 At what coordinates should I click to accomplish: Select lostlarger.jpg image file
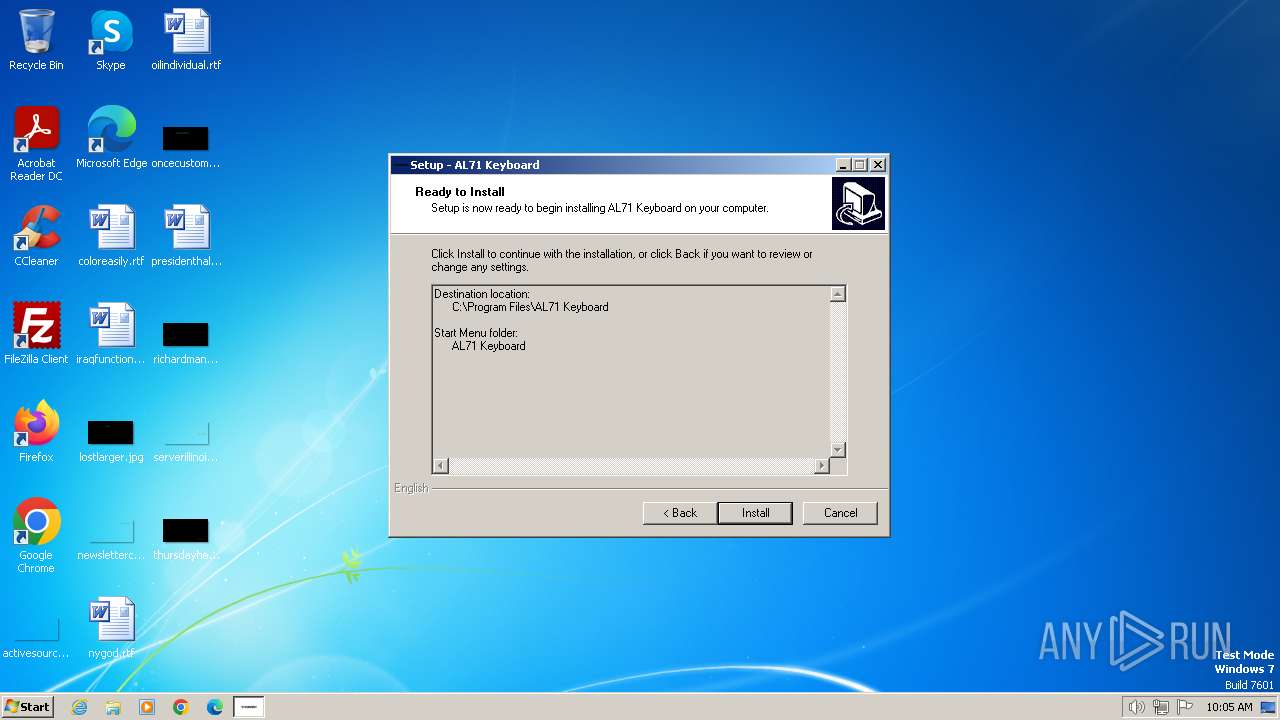pos(111,440)
